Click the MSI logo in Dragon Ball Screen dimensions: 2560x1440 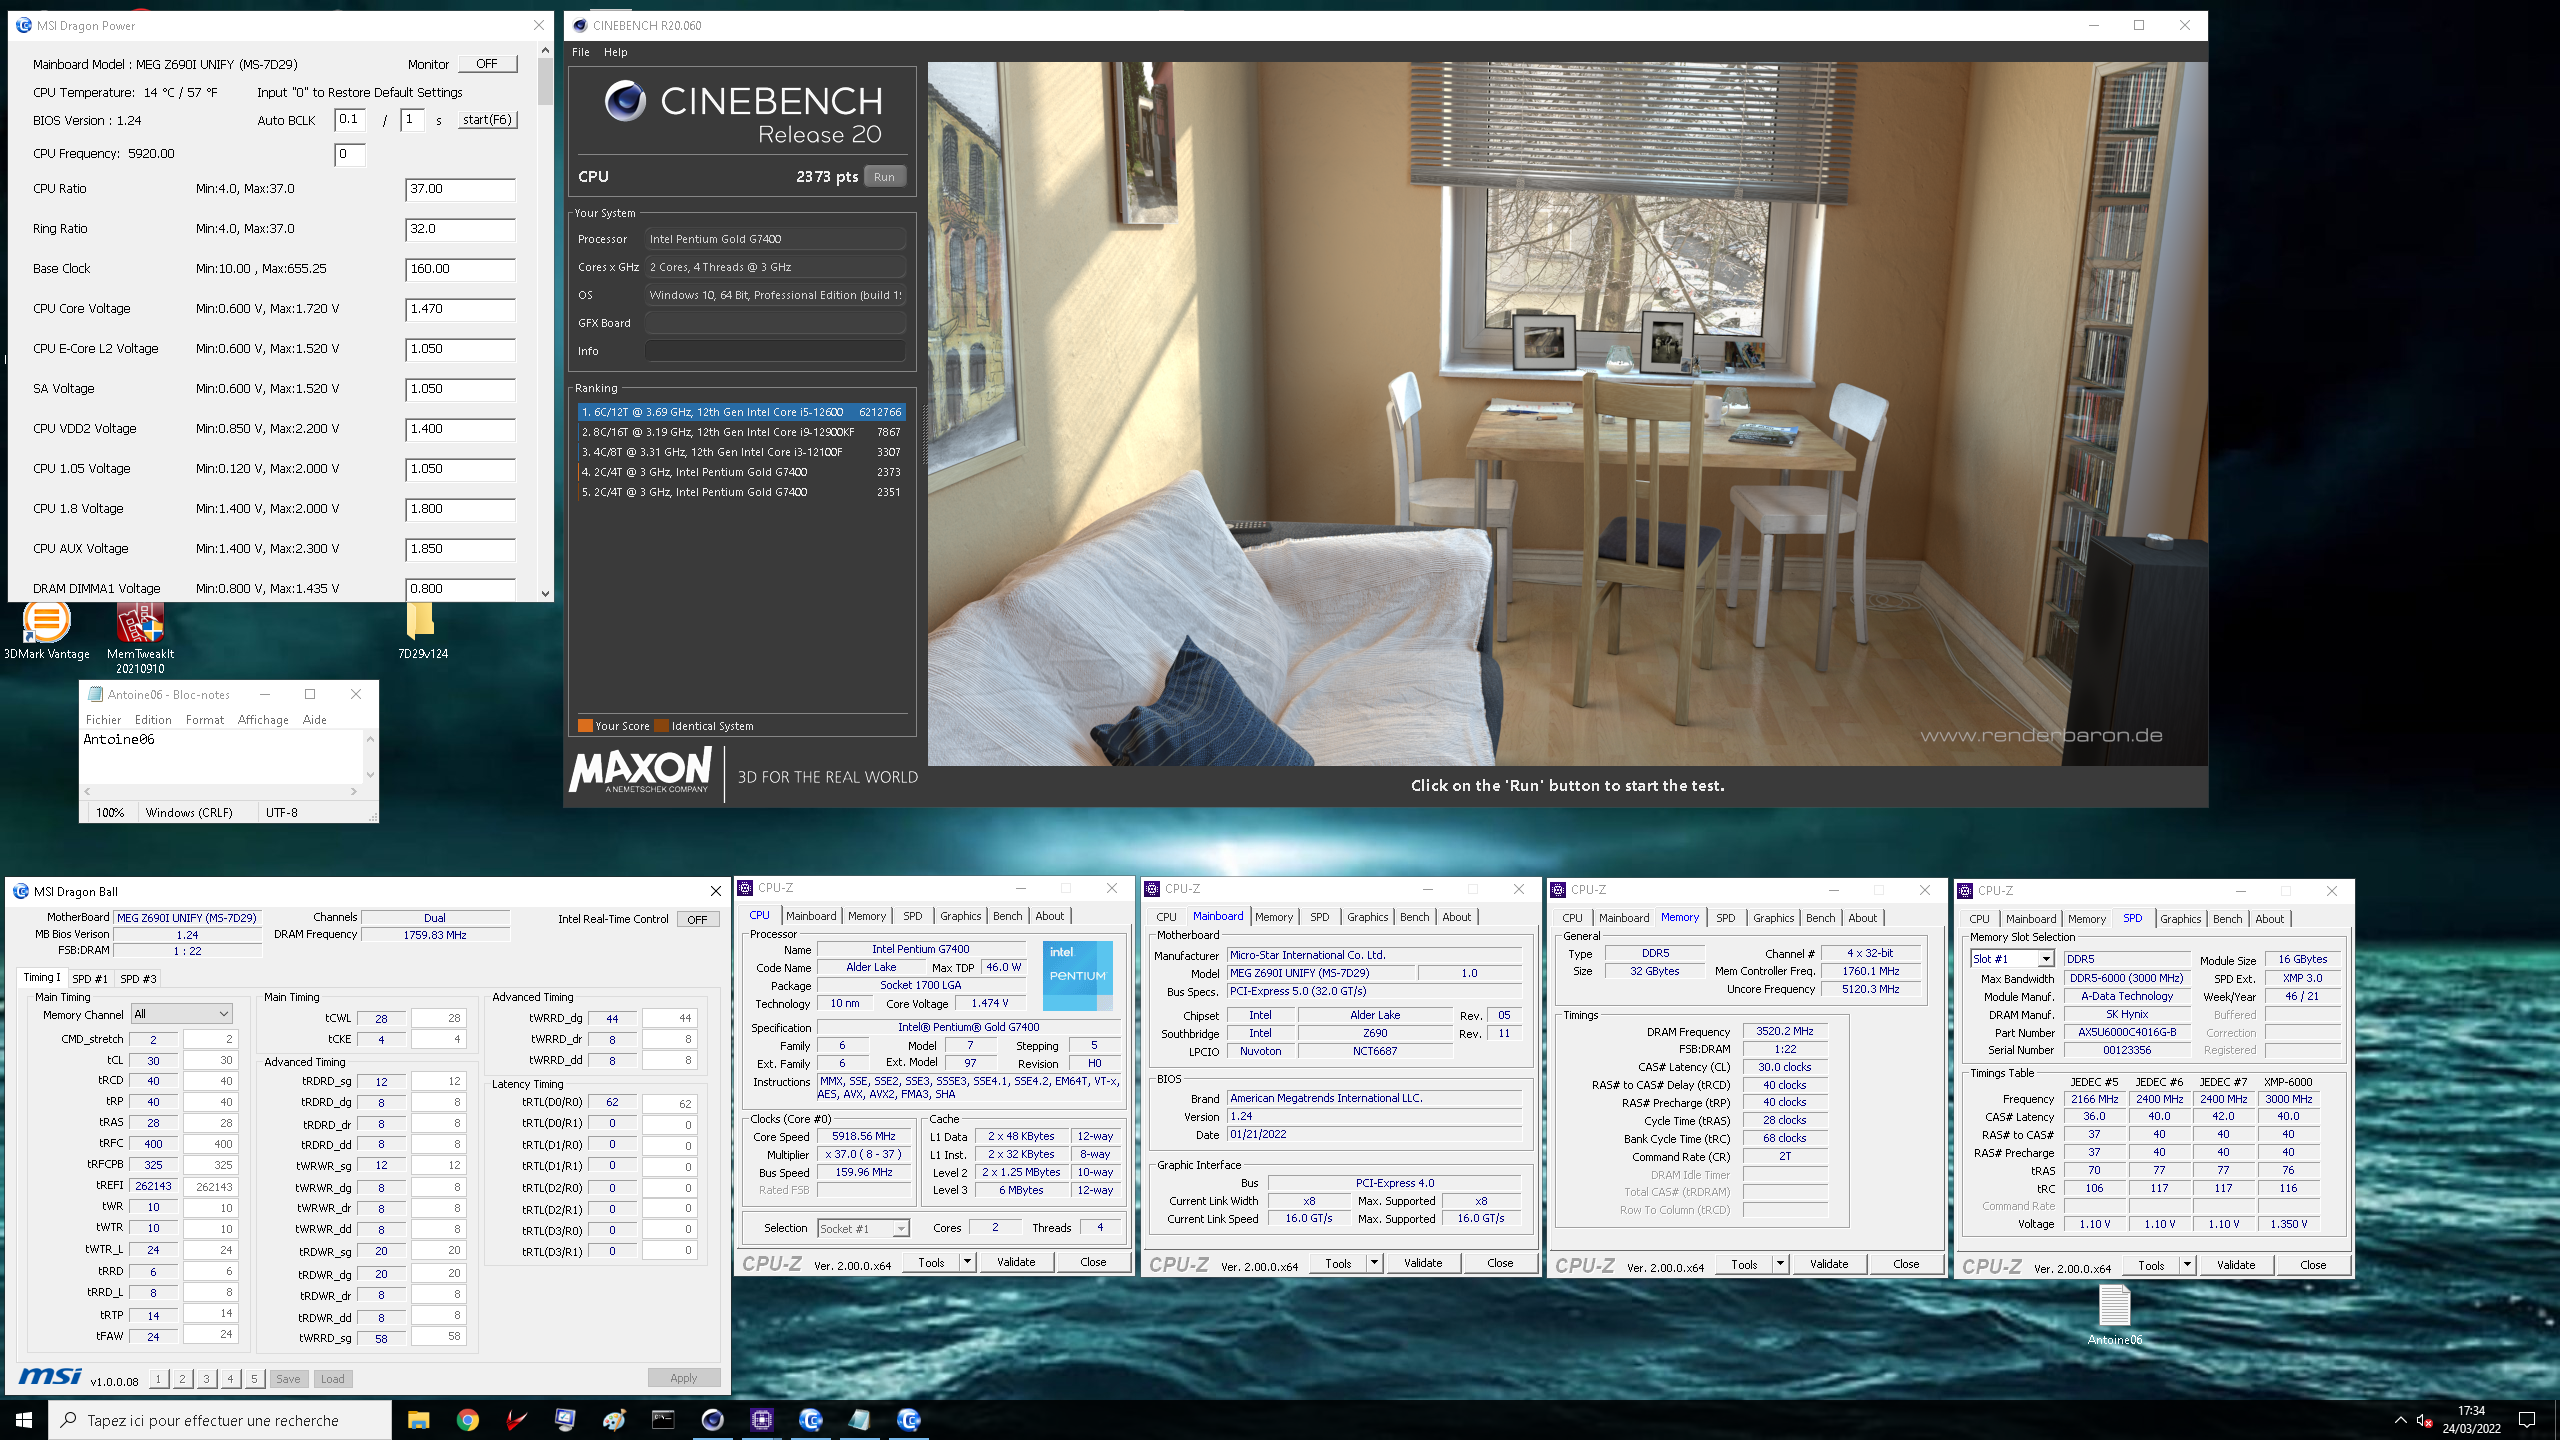pos(50,1377)
